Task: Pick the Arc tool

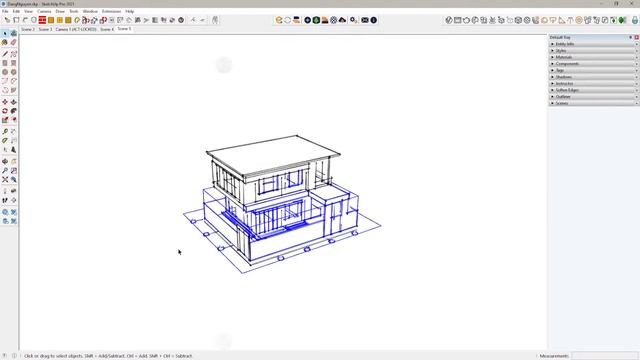Action: click(x=5, y=81)
